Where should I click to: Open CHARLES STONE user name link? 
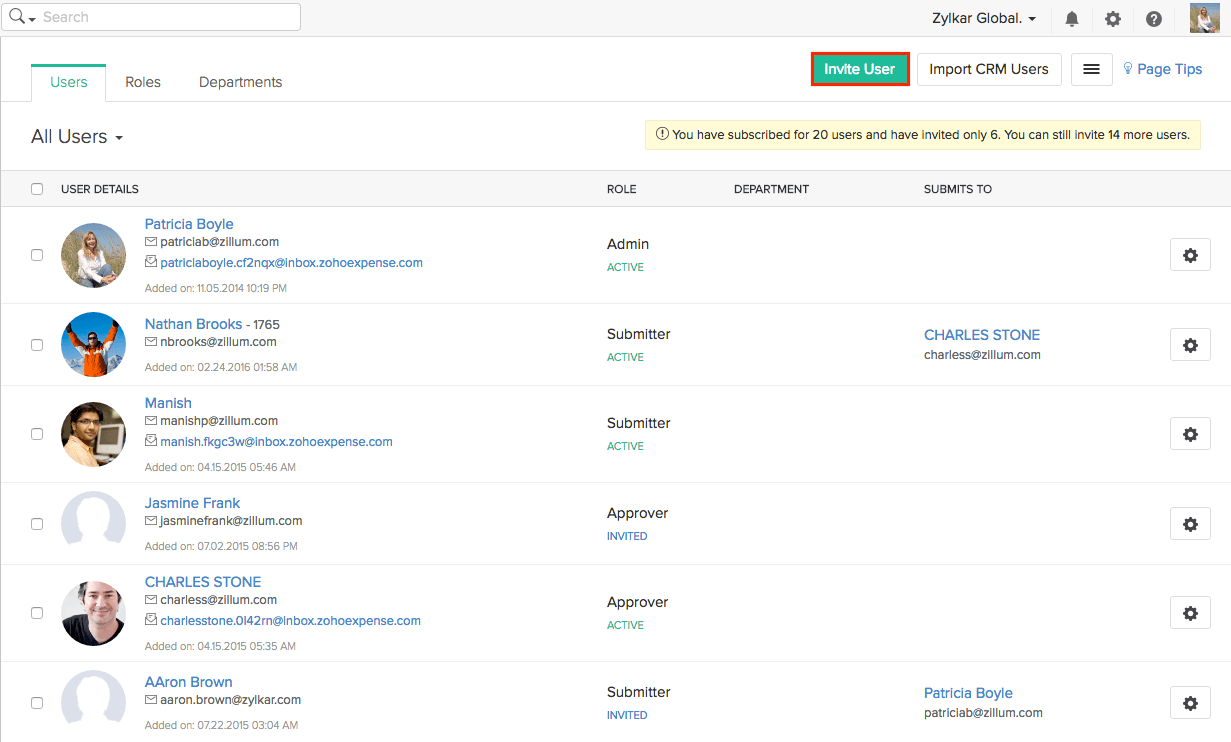pyautogui.click(x=203, y=582)
